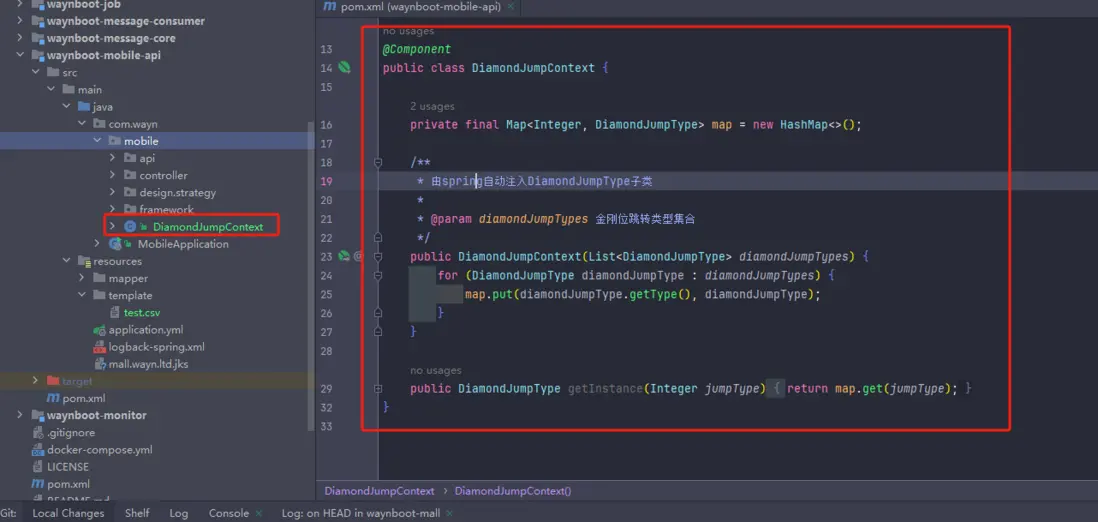This screenshot has height=522, width=1098.
Task: Click the application.yml Spring config file icon
Action: pos(98,330)
